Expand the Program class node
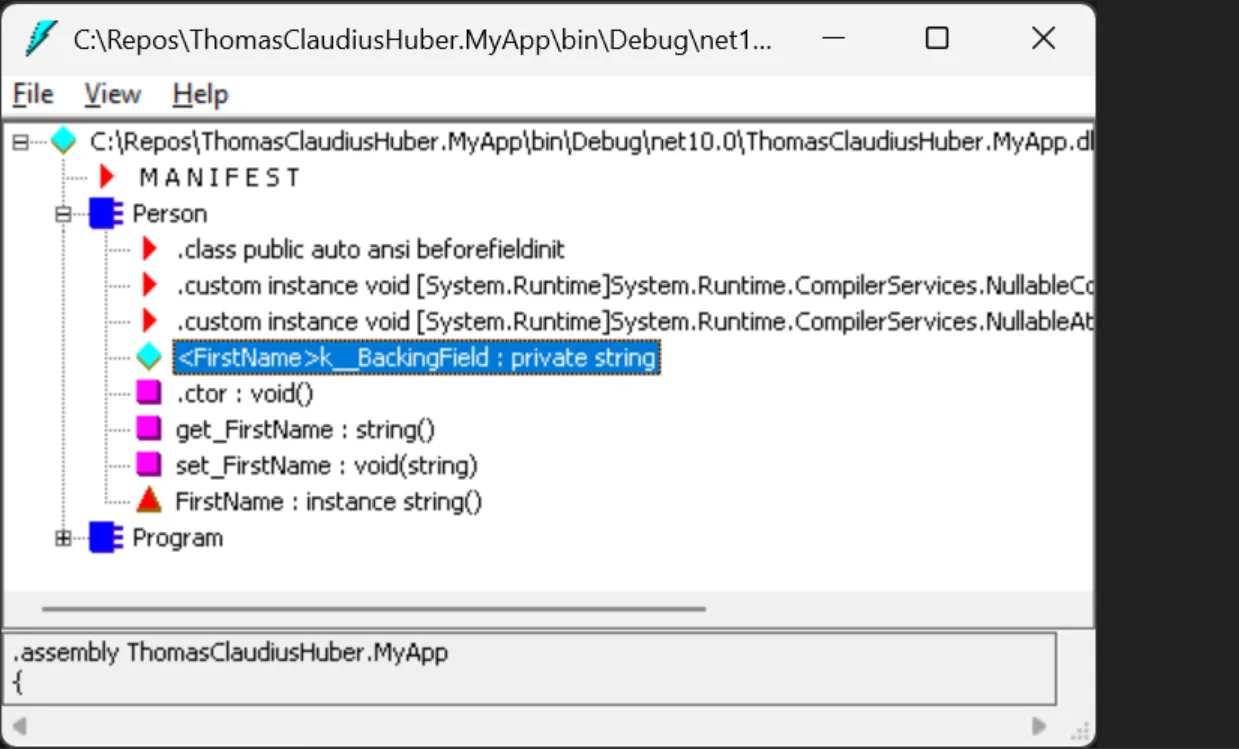 pyautogui.click(x=64, y=538)
